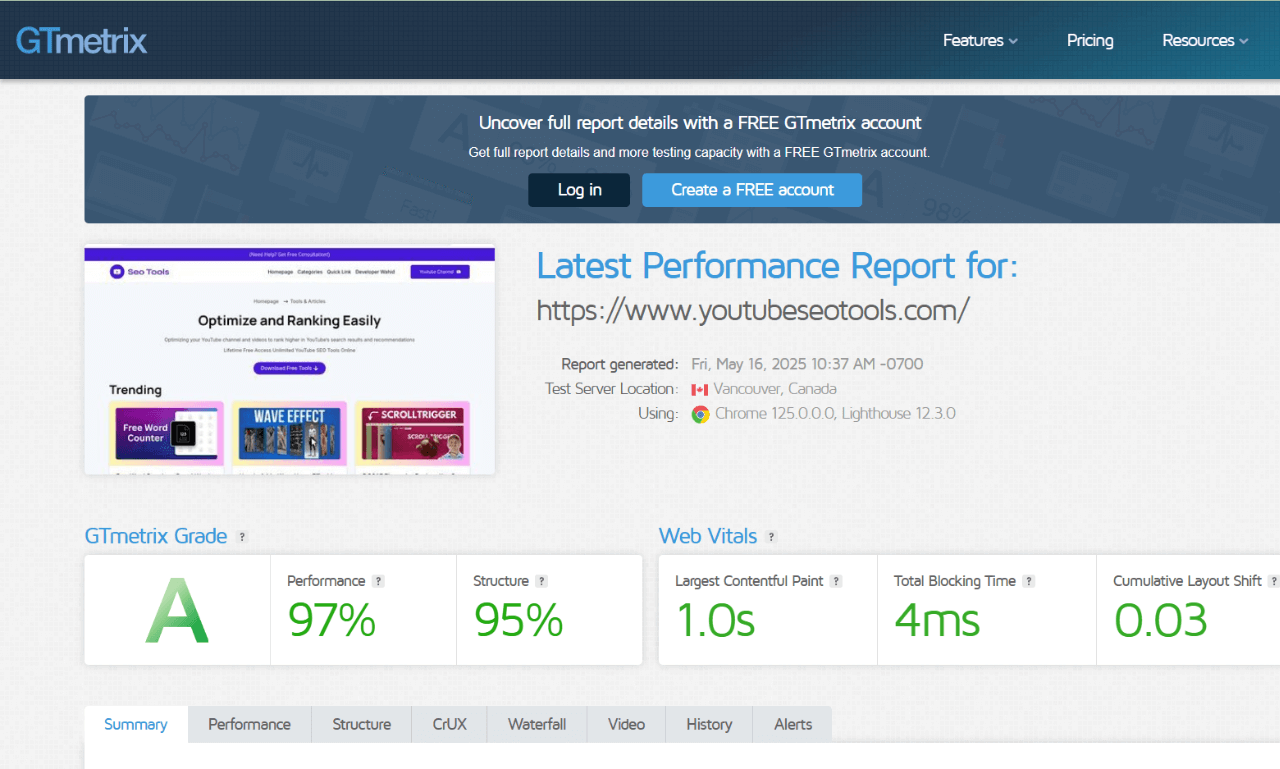1280x769 pixels.
Task: Click the Chrome 125.0.0.0, Lighthouse 12.3.0 text
Action: click(835, 413)
